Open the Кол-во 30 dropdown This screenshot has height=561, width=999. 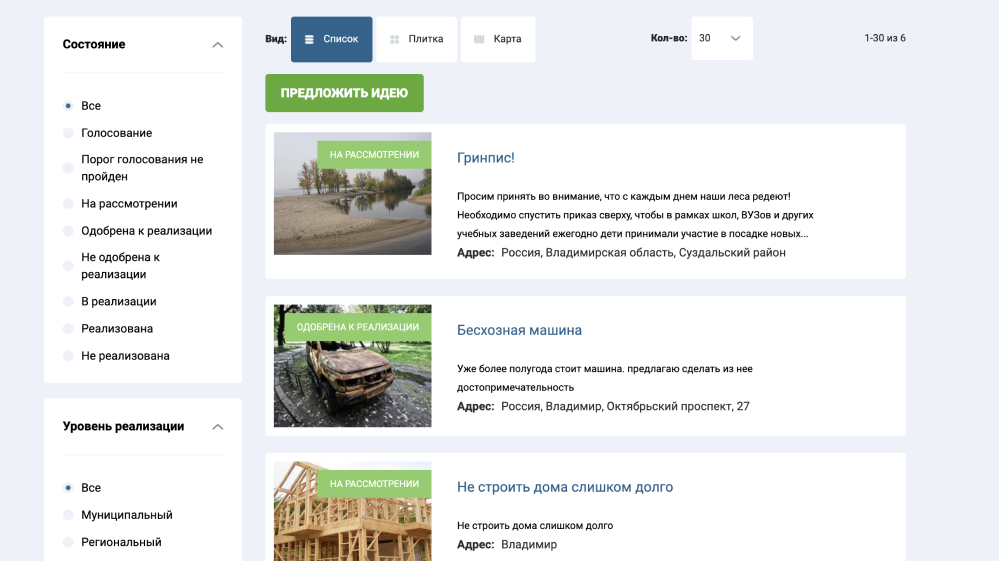(x=722, y=38)
